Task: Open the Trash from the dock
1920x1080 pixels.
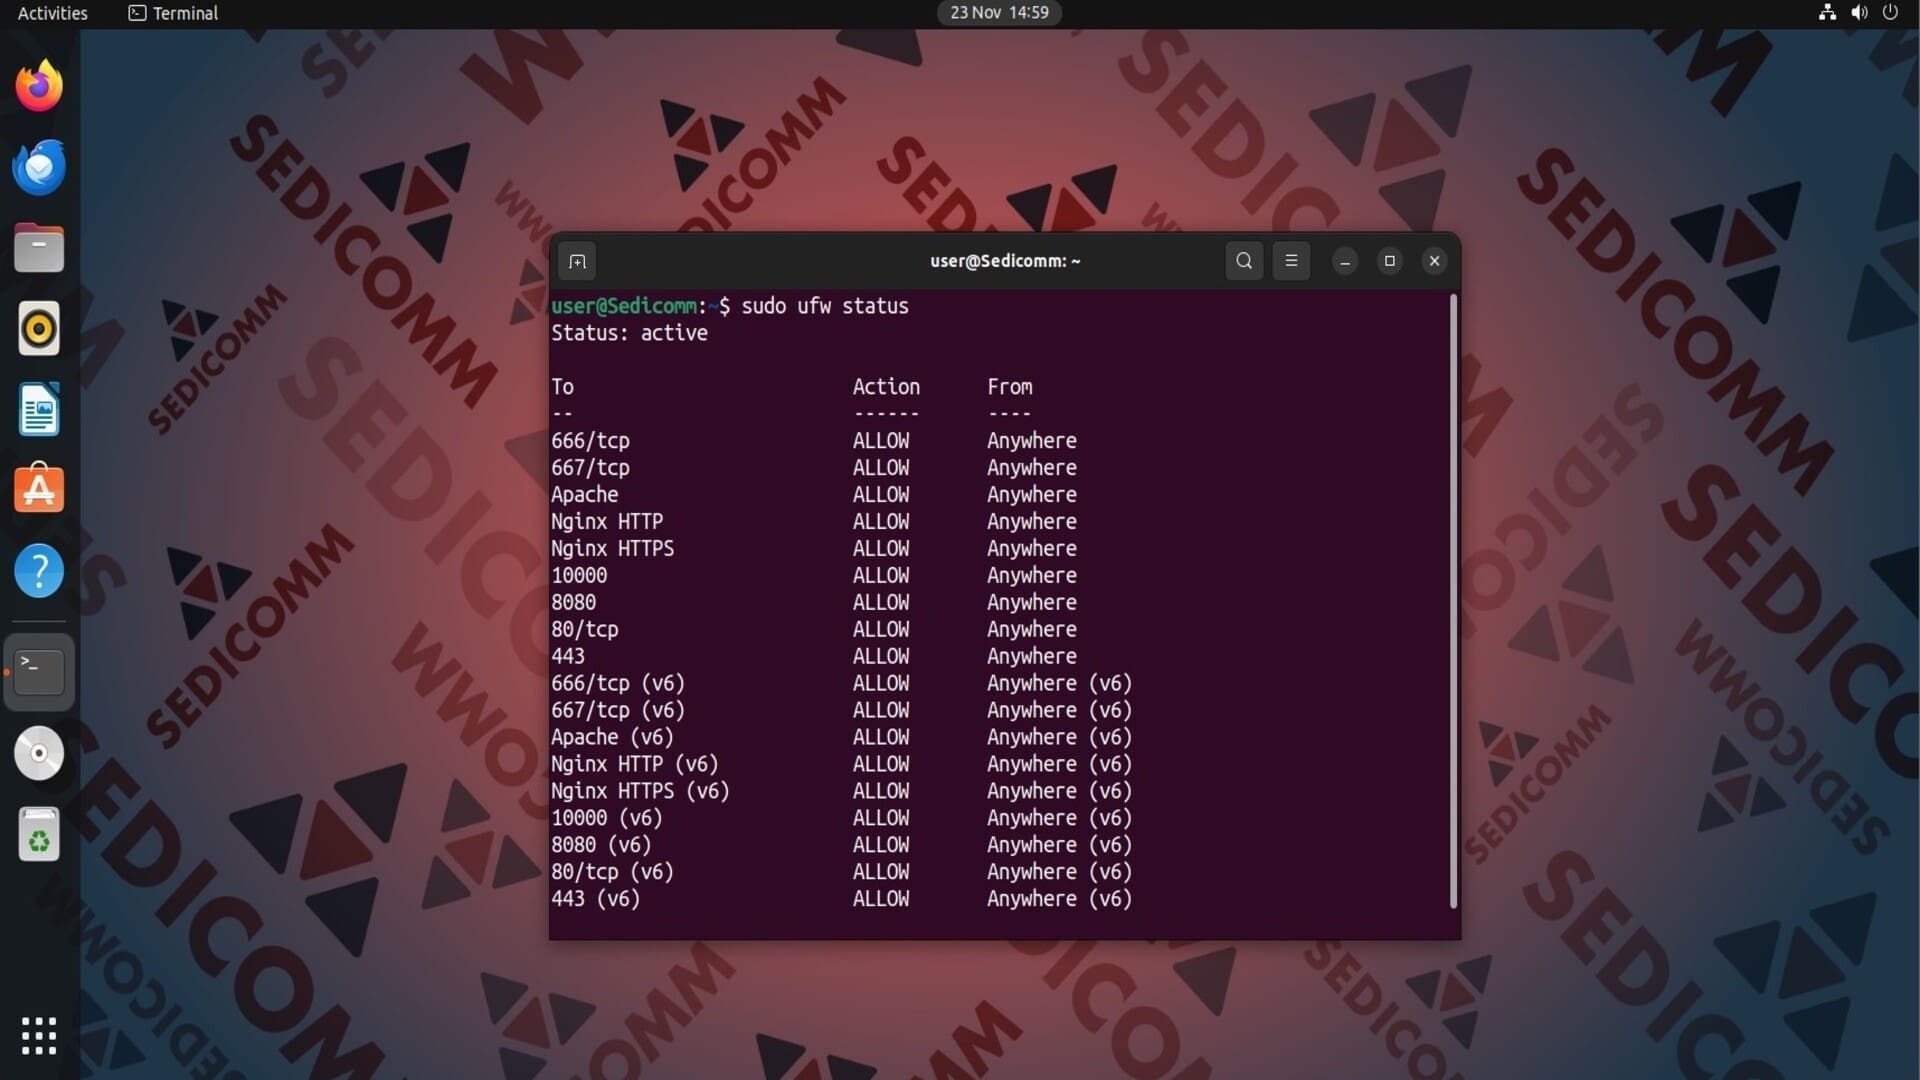Action: coord(39,834)
